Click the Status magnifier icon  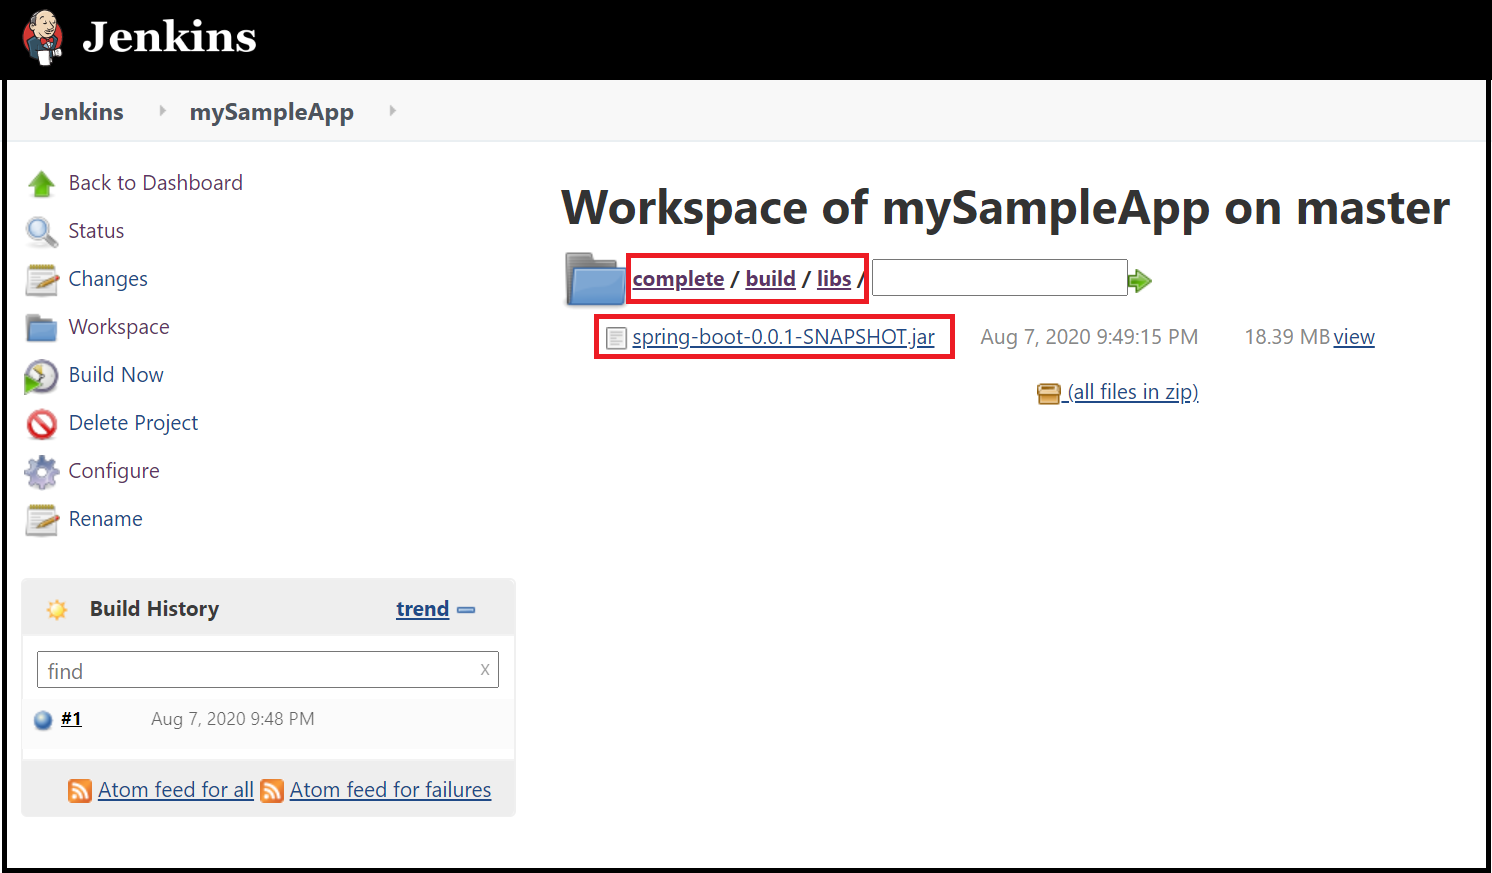point(41,231)
